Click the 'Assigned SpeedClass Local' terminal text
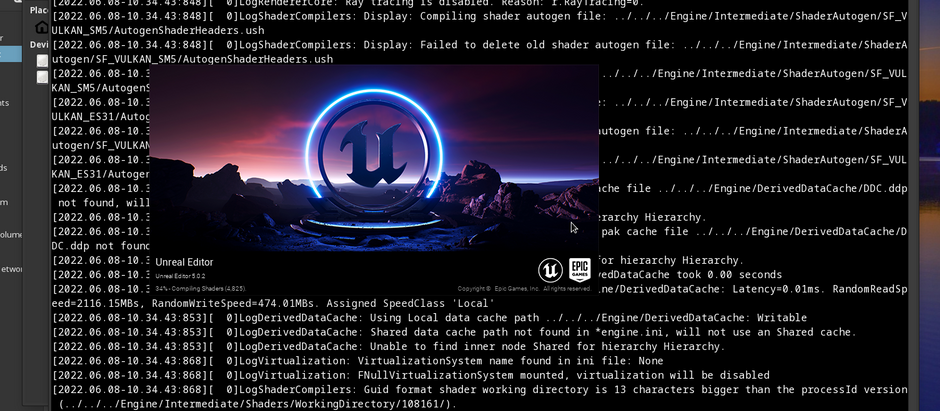 pyautogui.click(x=411, y=303)
